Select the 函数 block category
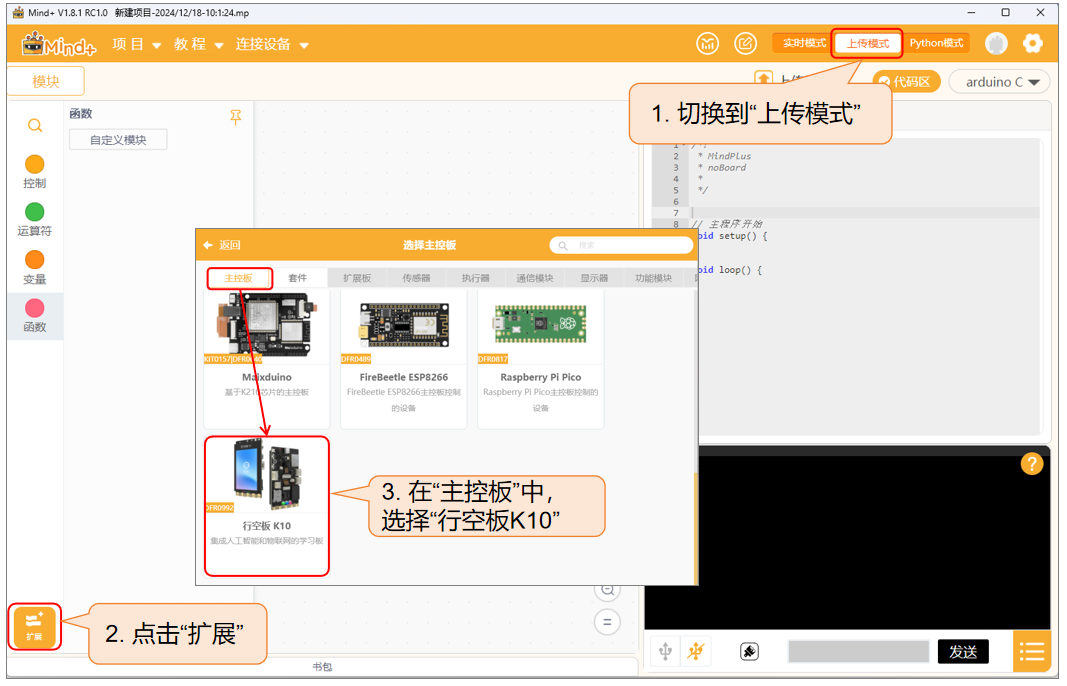The image size is (1067, 686). (35, 316)
